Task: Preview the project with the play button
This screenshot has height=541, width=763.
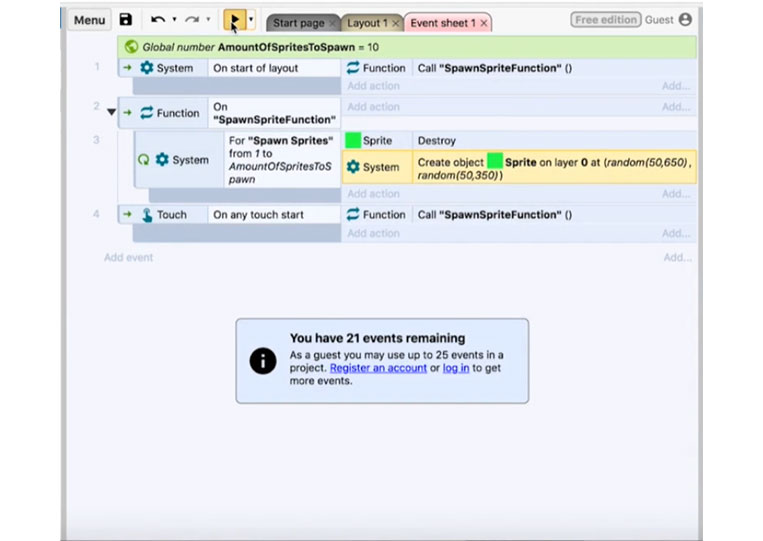Action: 235,20
